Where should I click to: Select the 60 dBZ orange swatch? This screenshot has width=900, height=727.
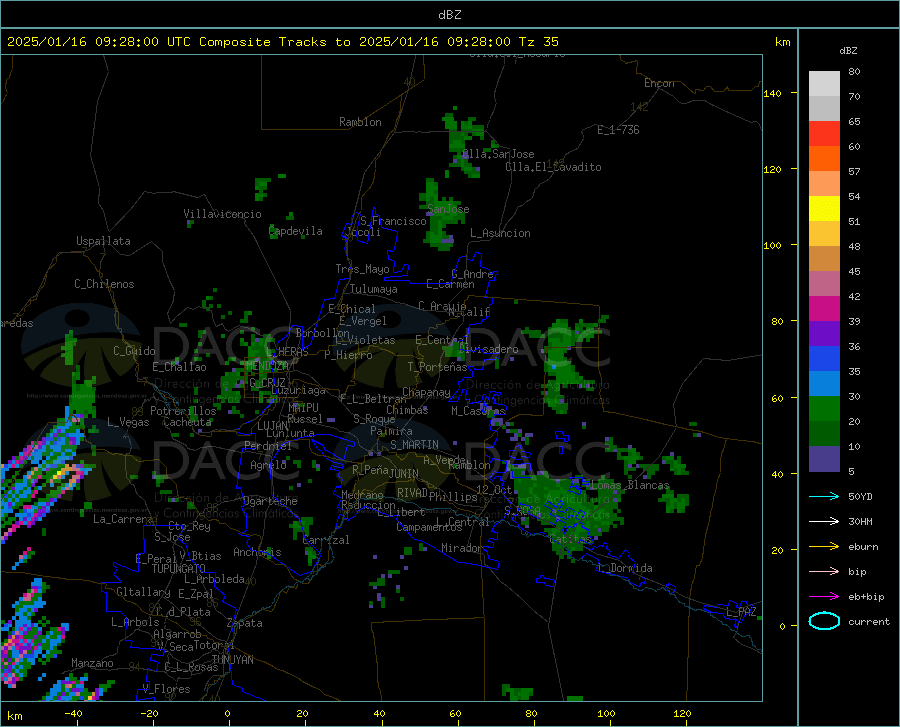824,158
